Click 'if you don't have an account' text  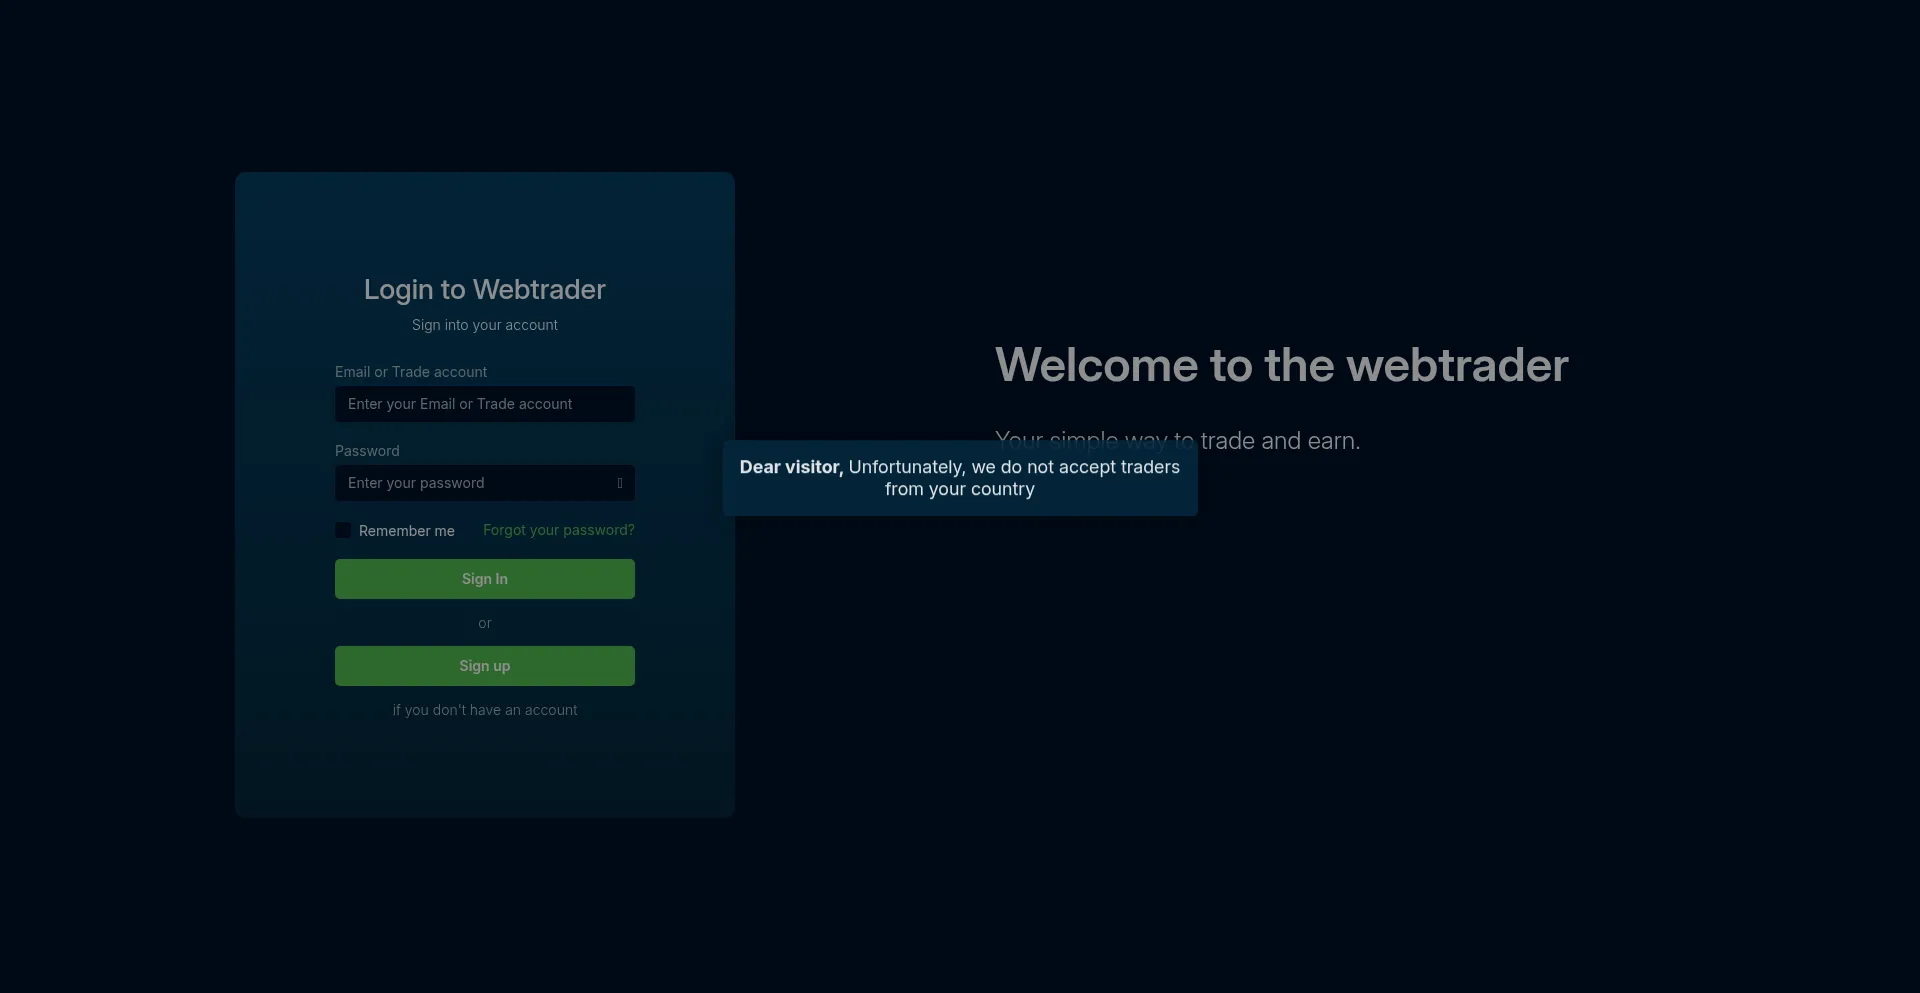click(484, 710)
